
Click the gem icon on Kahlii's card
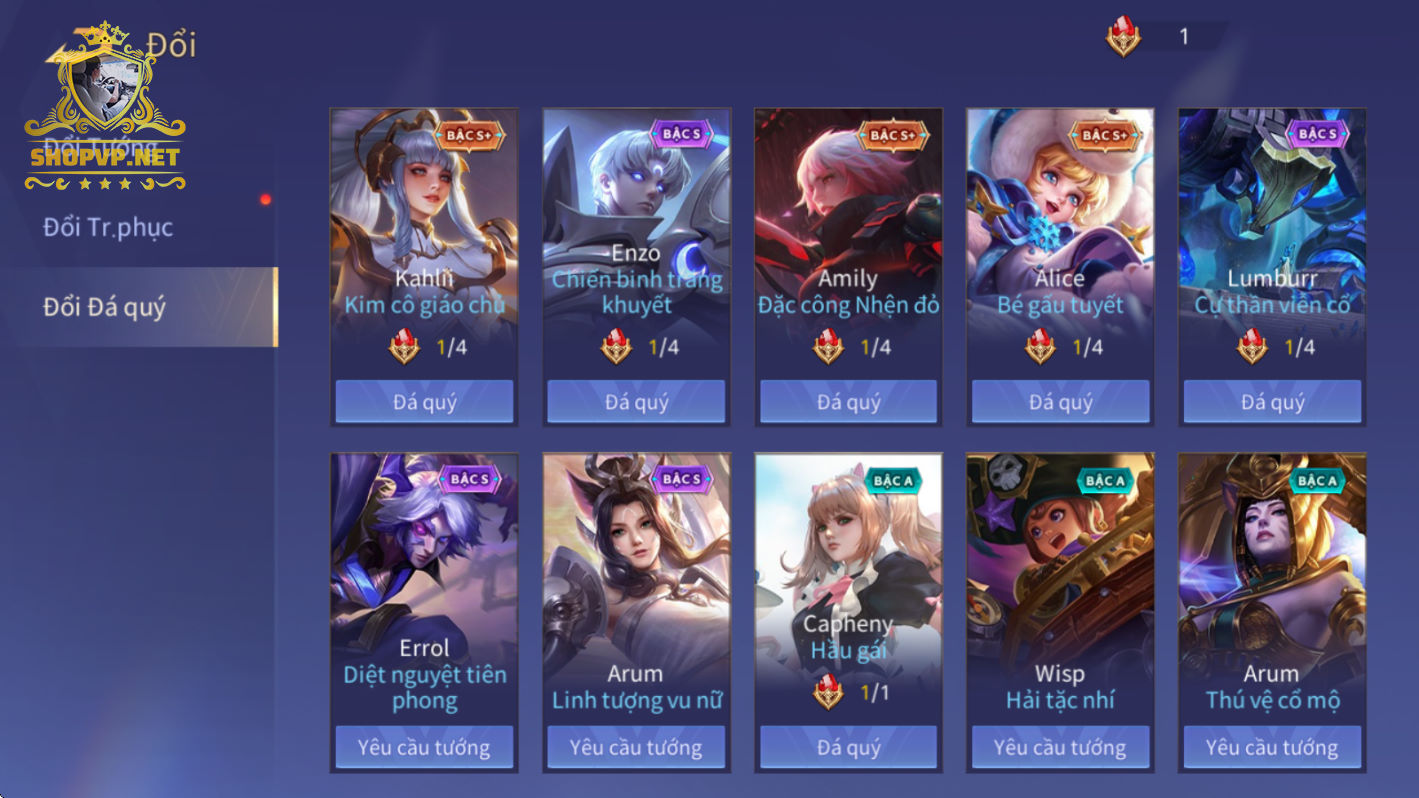[404, 347]
